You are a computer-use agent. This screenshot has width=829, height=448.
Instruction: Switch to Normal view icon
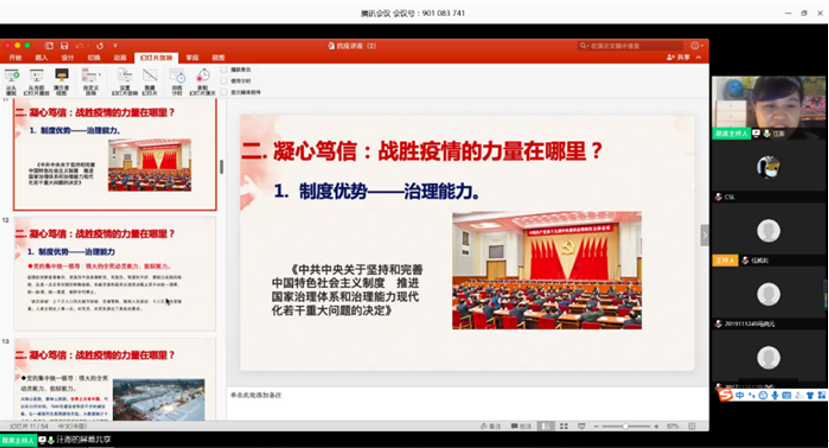[546, 426]
